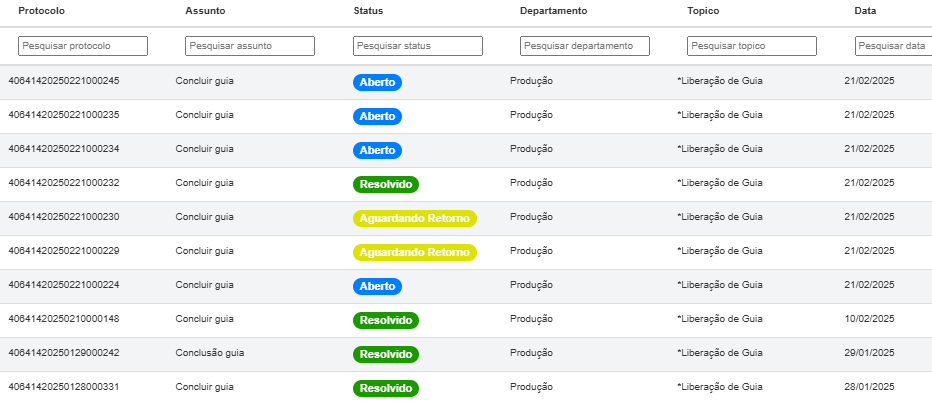Click Aberto badge for protocol ending 000224

pyautogui.click(x=377, y=286)
